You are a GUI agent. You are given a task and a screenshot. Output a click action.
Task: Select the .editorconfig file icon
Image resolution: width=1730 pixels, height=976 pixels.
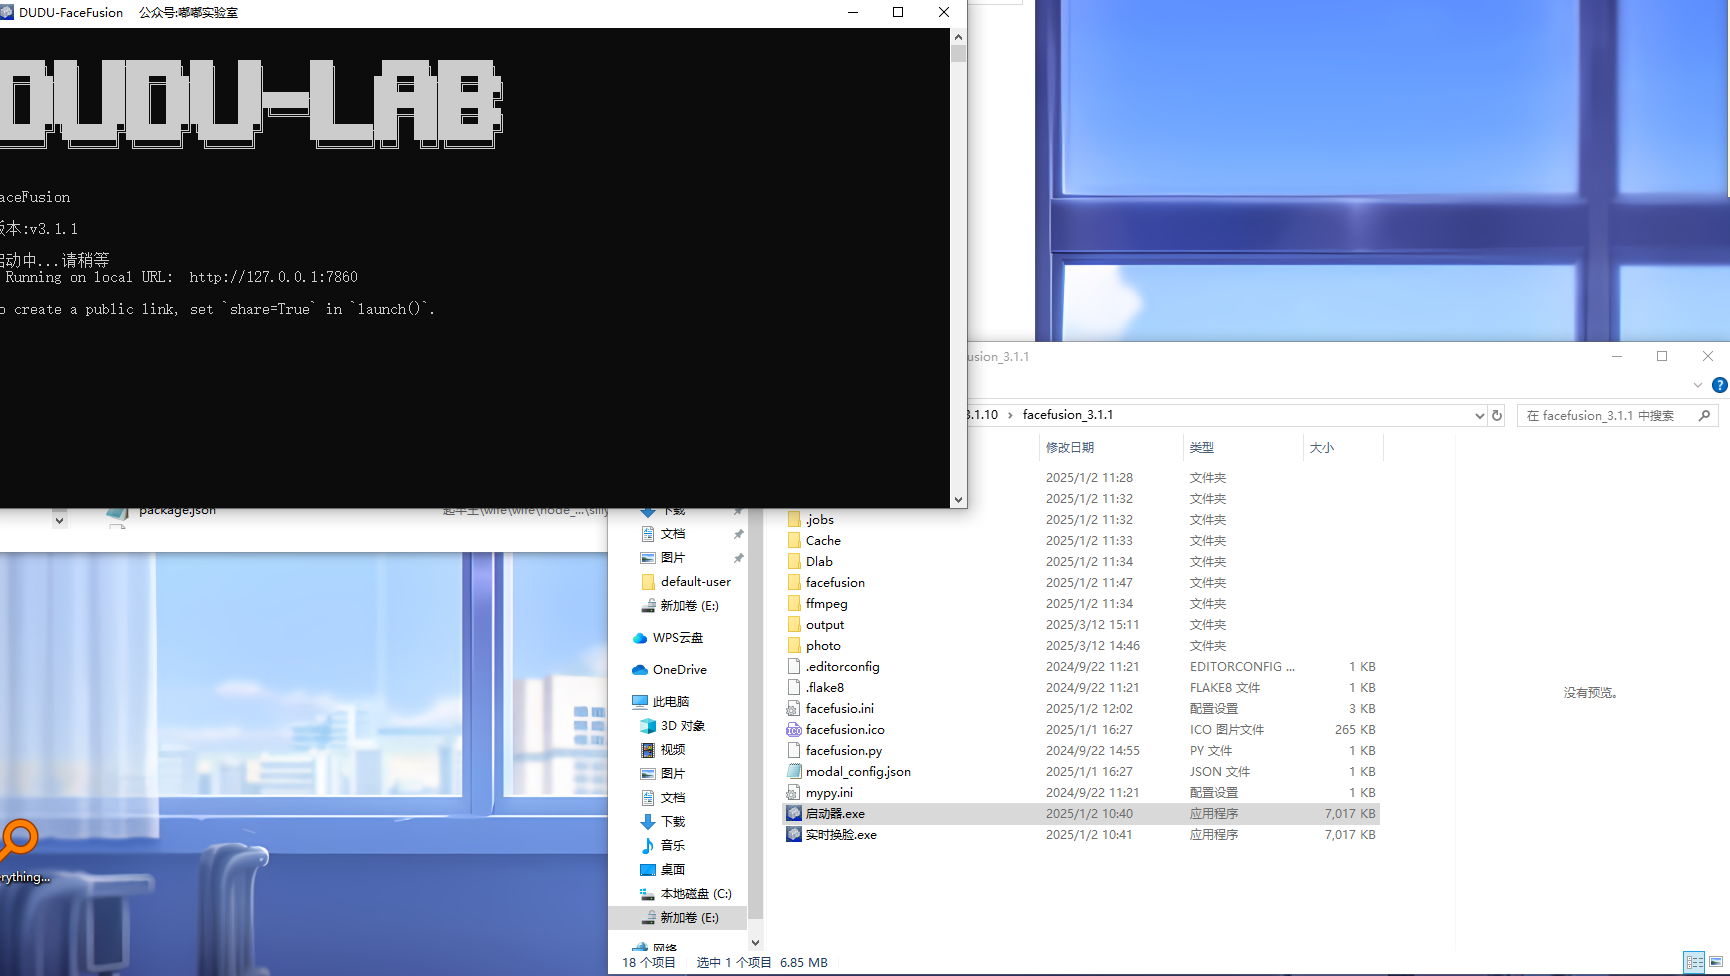coord(794,666)
